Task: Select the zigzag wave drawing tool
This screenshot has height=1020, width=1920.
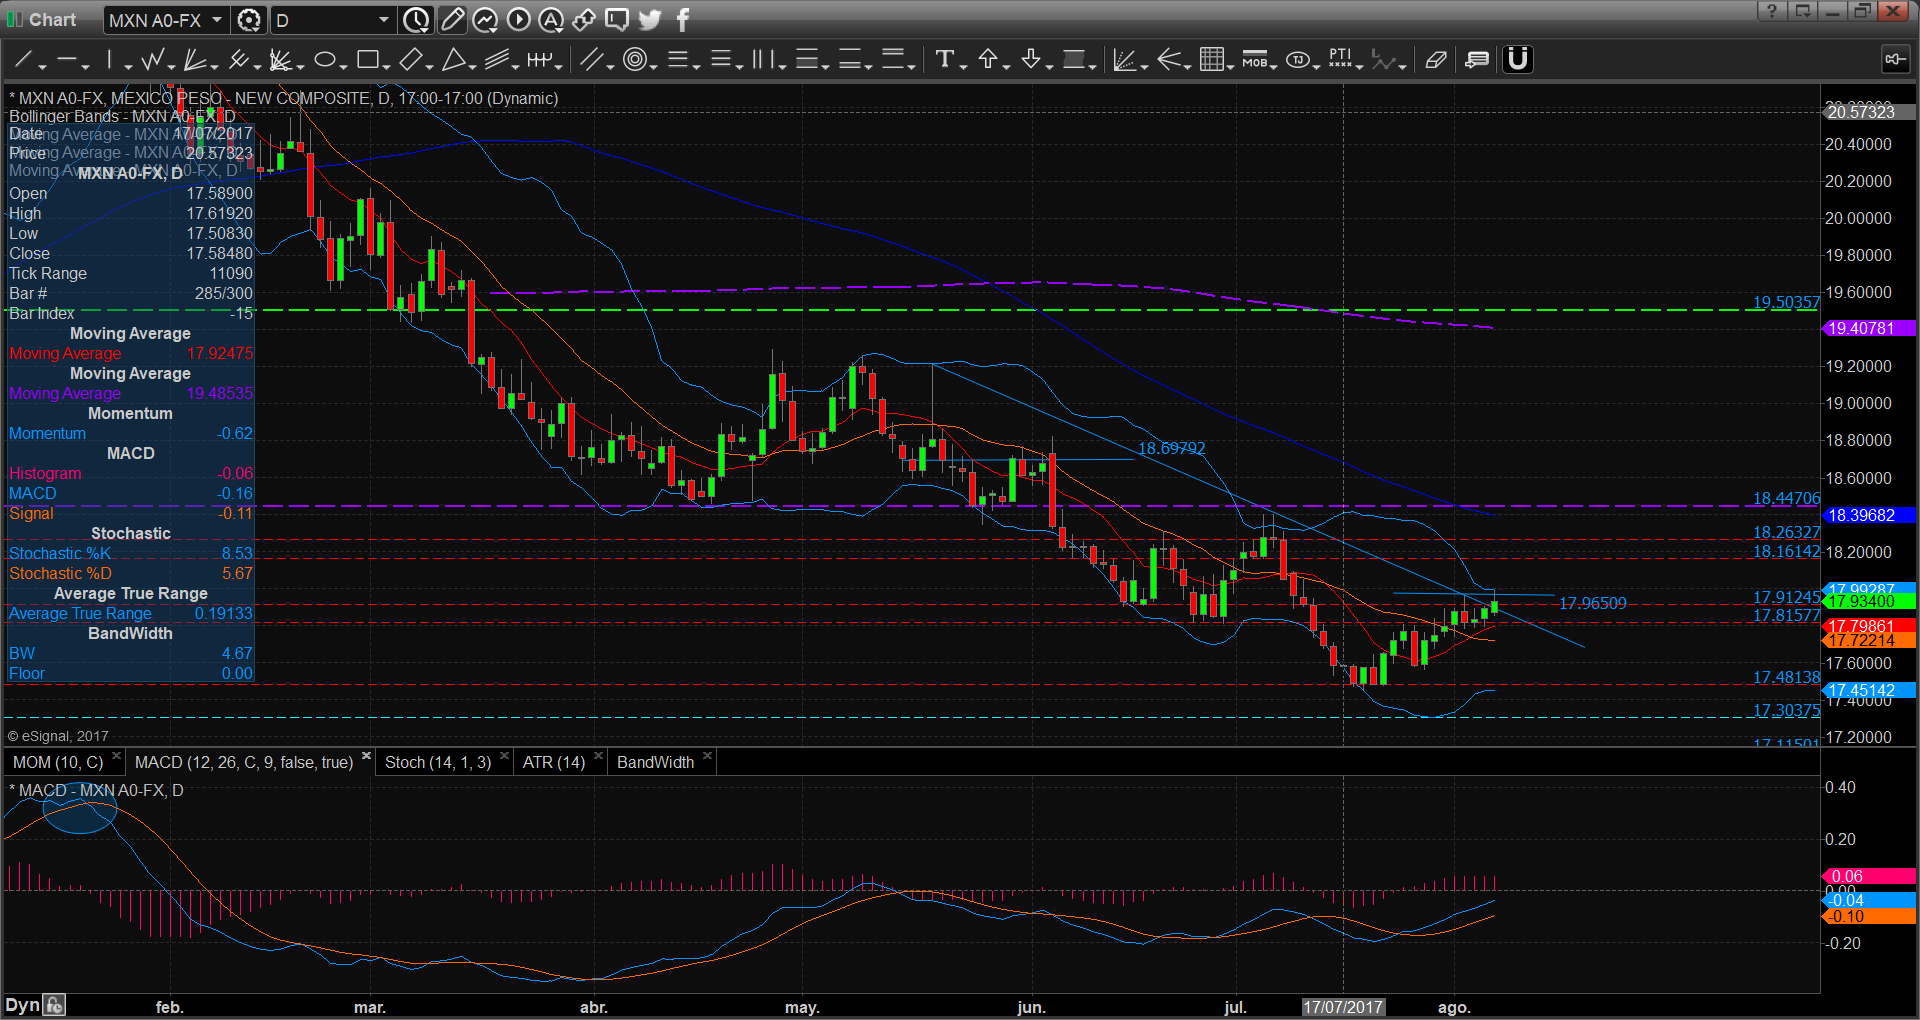Action: pos(152,60)
